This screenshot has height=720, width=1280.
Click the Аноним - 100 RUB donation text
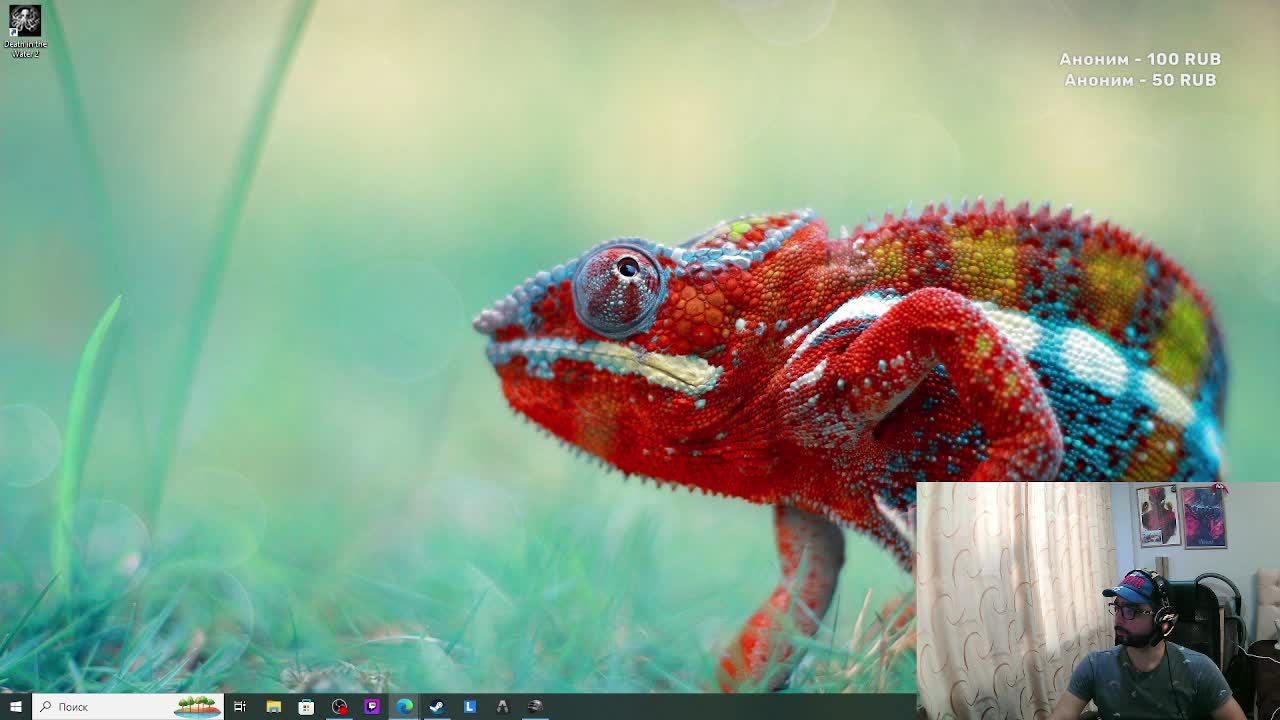[x=1140, y=59]
